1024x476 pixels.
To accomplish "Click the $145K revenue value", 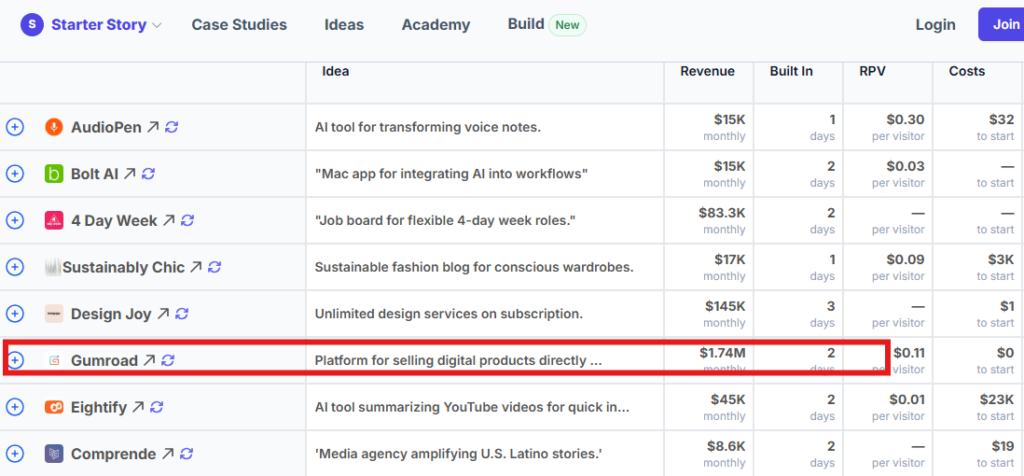I will [x=725, y=306].
